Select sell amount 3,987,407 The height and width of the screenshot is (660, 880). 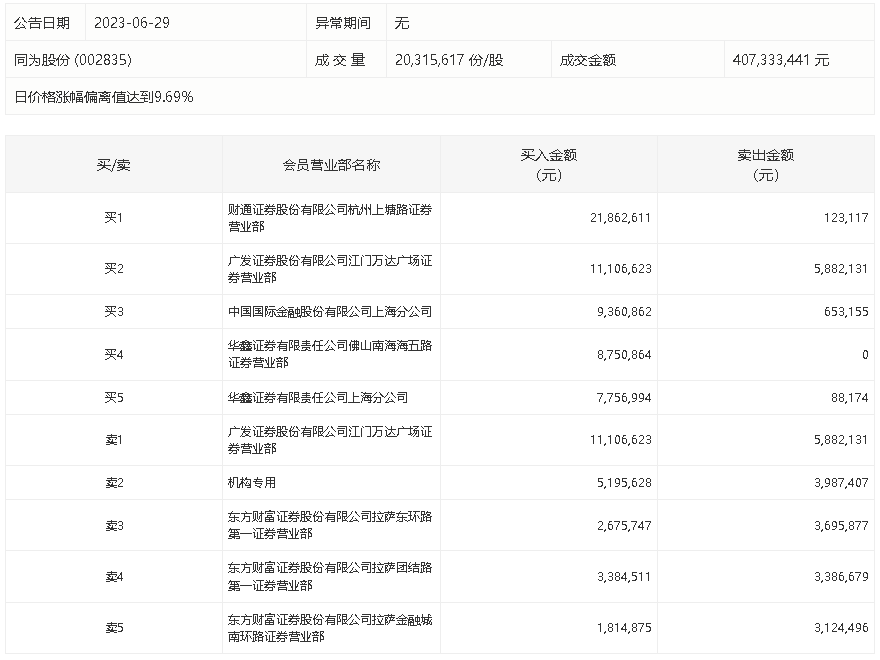coord(841,483)
